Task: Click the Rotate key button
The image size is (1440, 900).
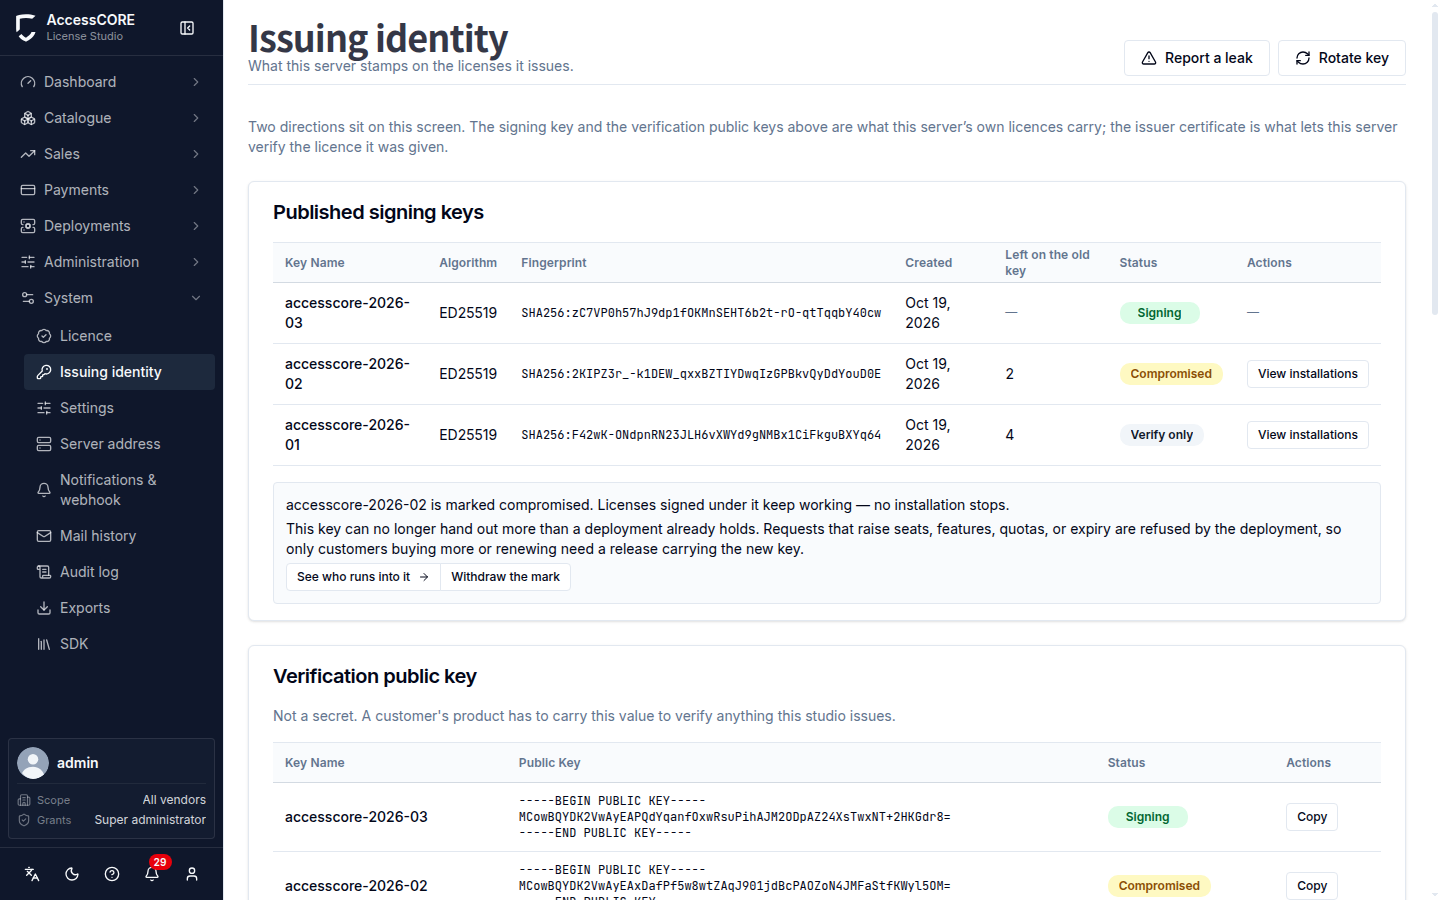Action: point(1342,58)
